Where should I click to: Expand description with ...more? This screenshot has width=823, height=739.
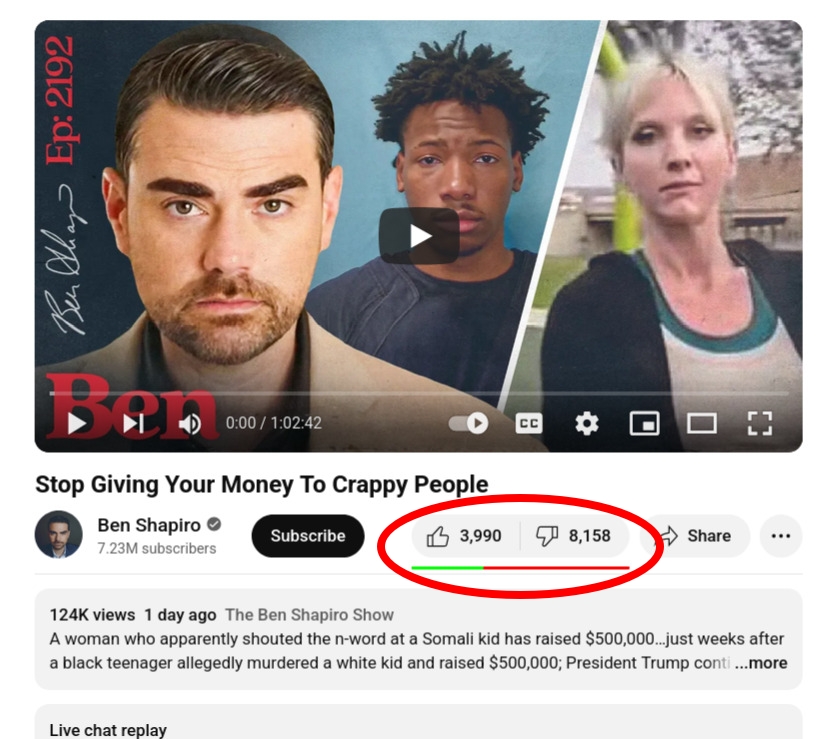coord(761,663)
